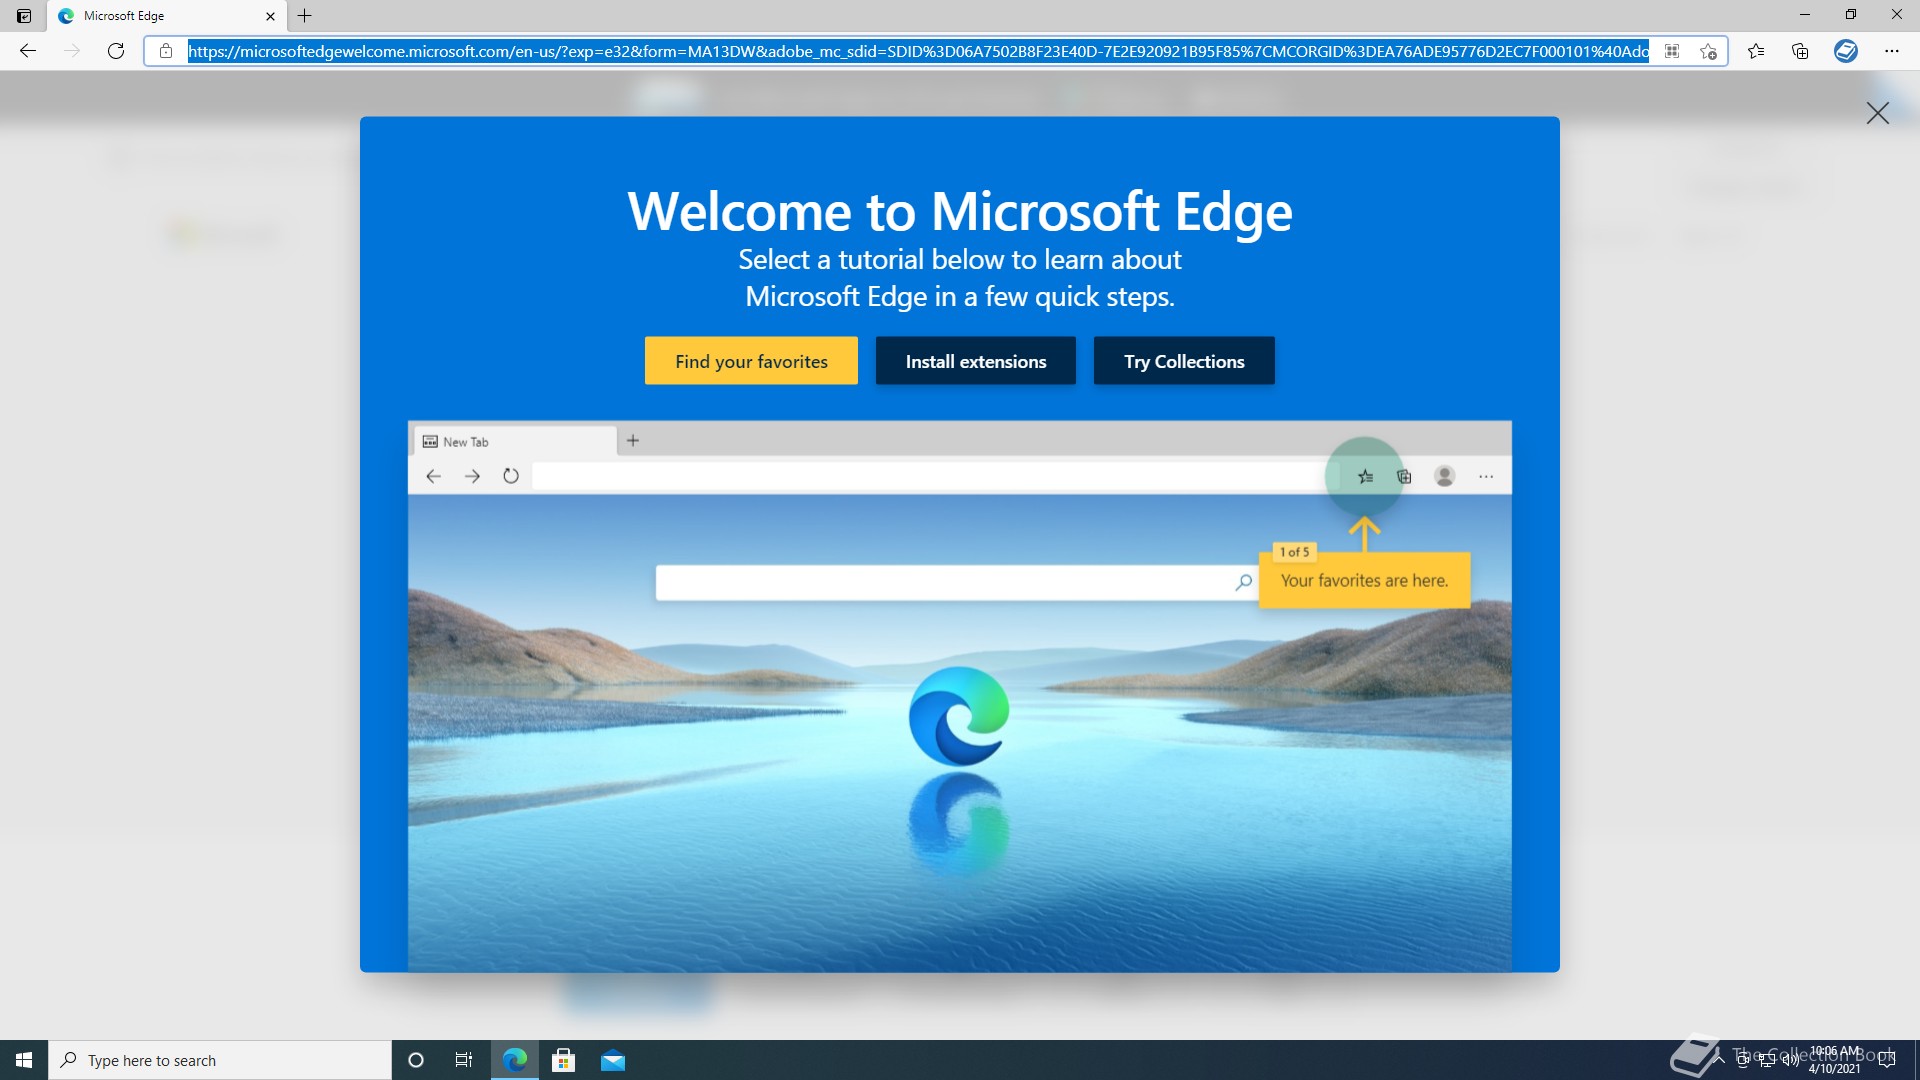Click magnifier icon in preview search box
Screen dimensions: 1920x1080
[1243, 582]
